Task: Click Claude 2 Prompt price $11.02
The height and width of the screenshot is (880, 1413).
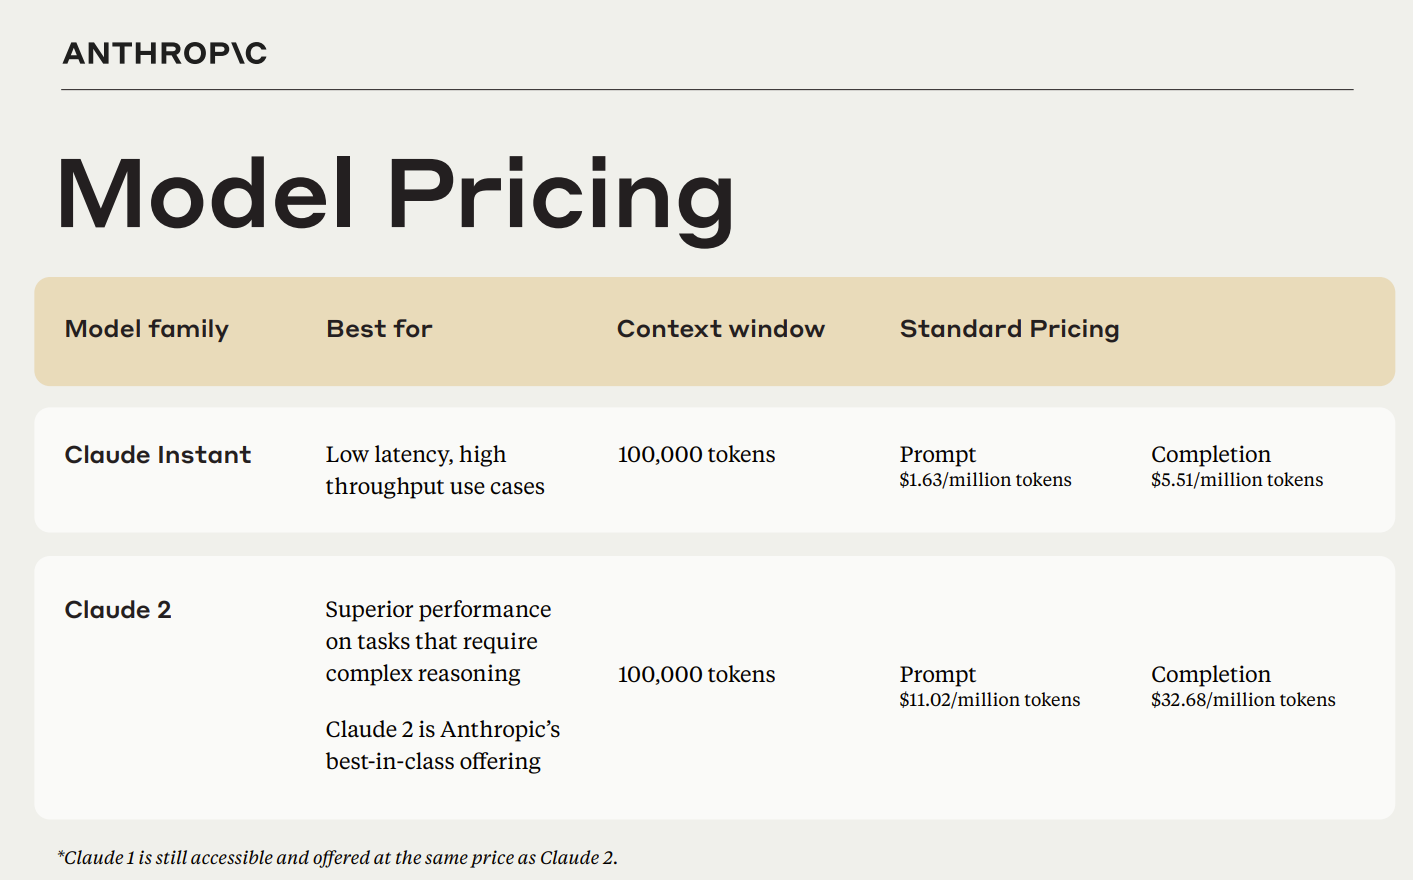Action: [990, 700]
